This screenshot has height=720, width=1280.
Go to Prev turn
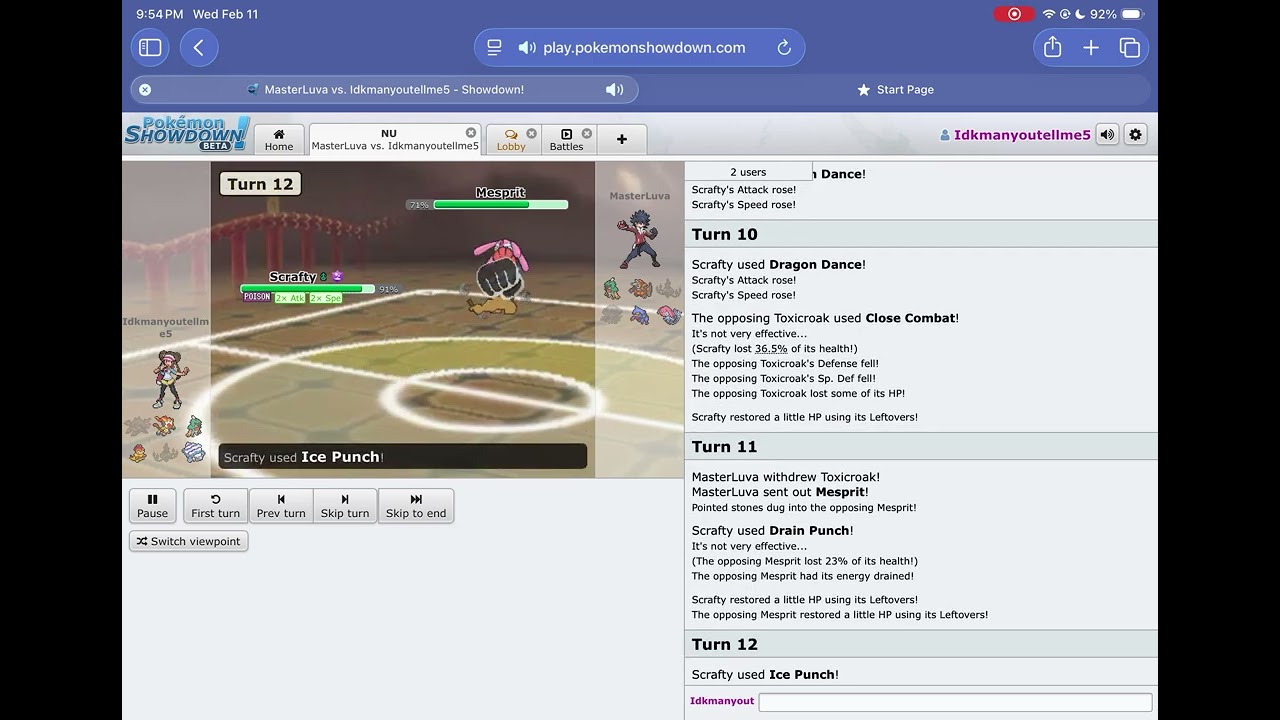tap(281, 505)
